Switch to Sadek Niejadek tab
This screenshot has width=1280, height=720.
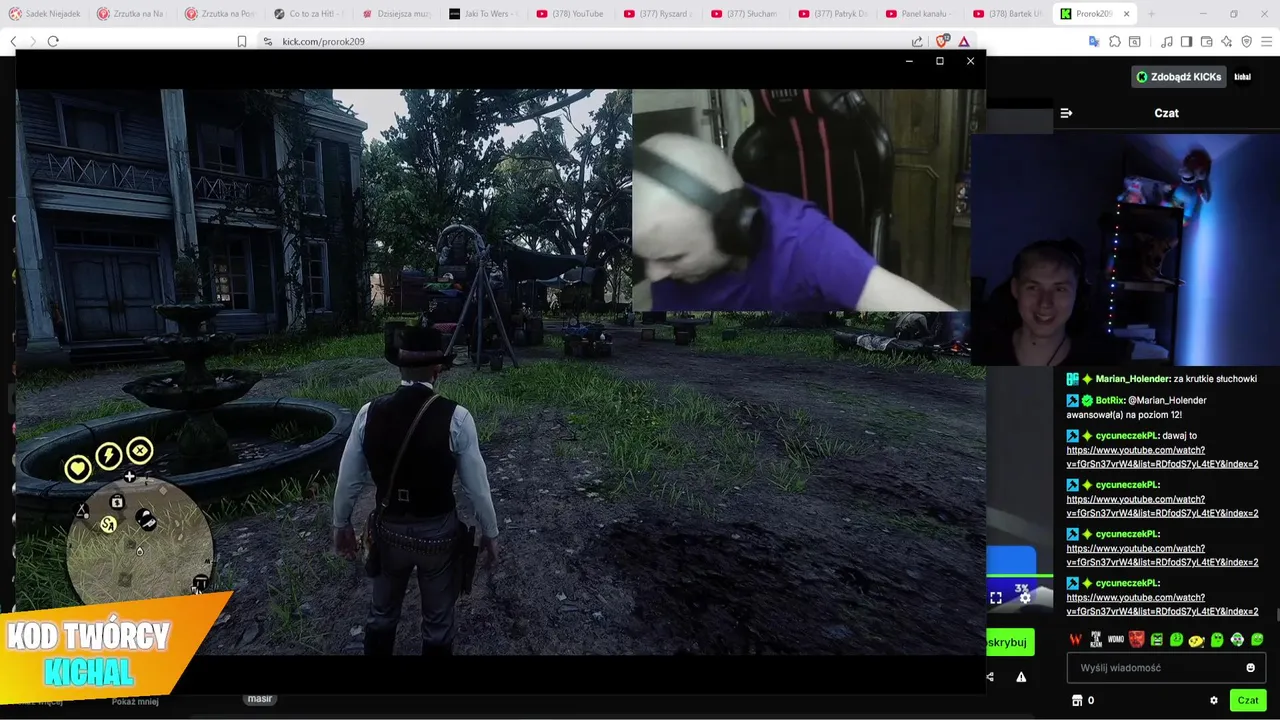pyautogui.click(x=46, y=14)
